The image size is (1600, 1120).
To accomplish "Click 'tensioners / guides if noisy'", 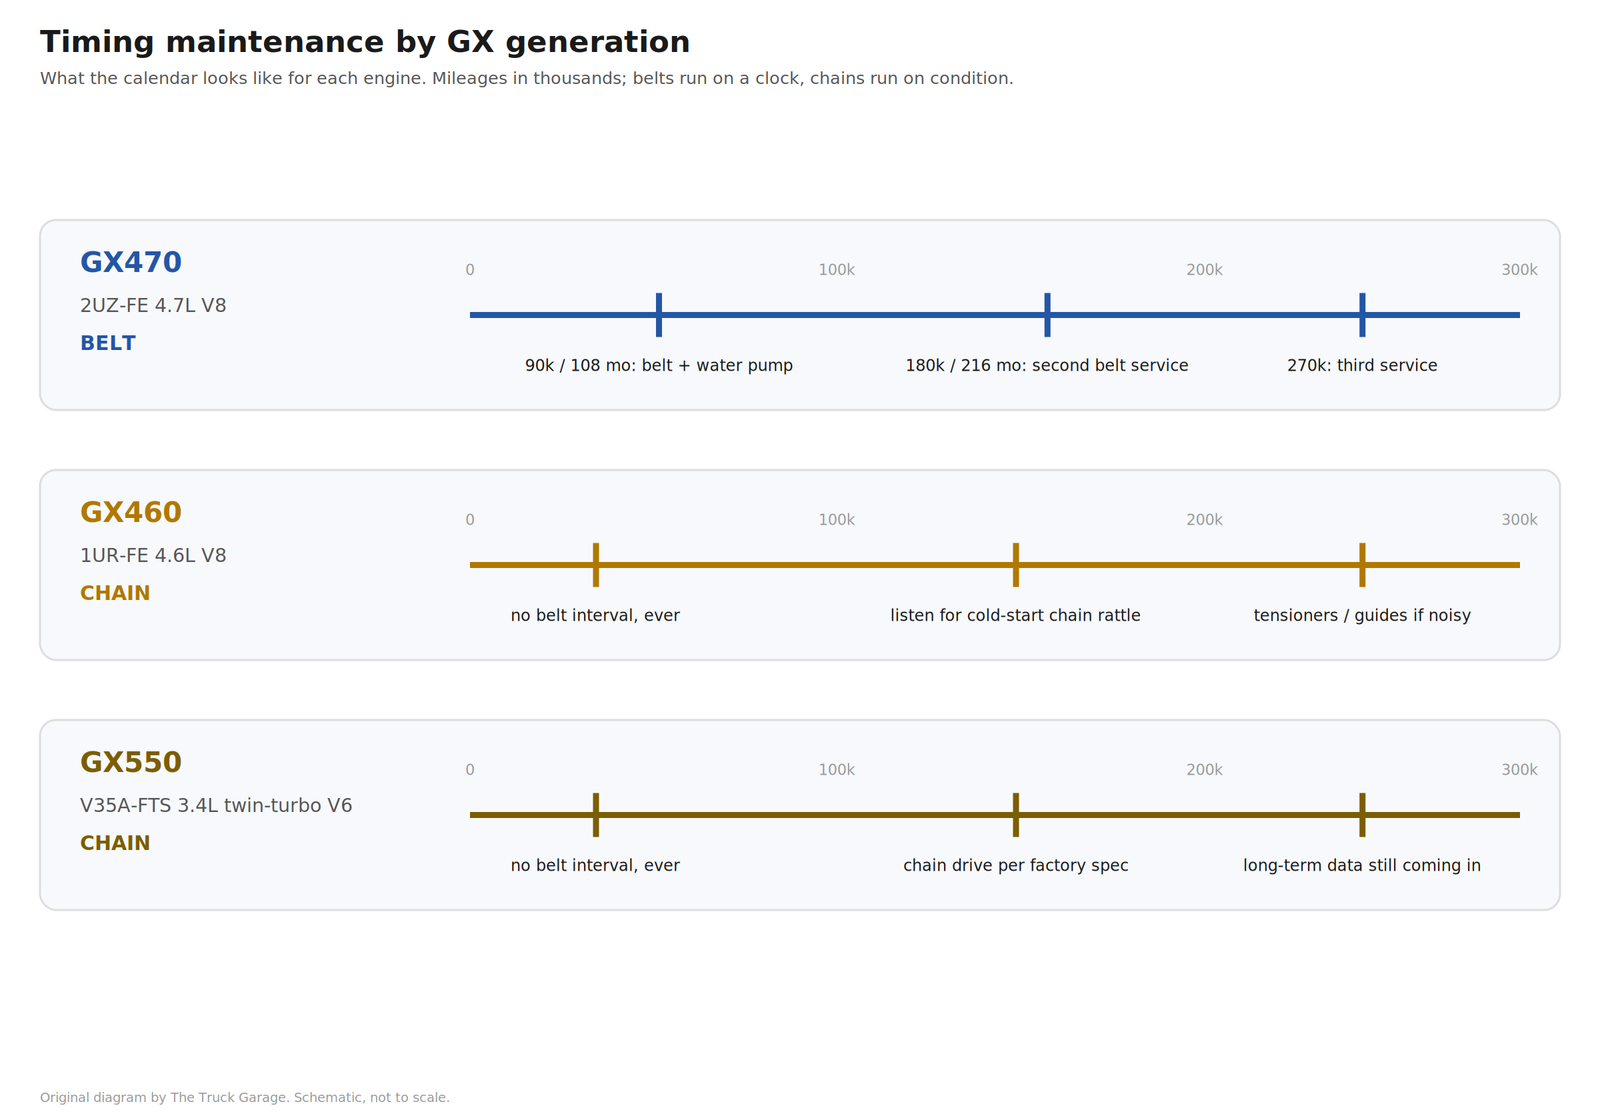I will coord(1362,616).
